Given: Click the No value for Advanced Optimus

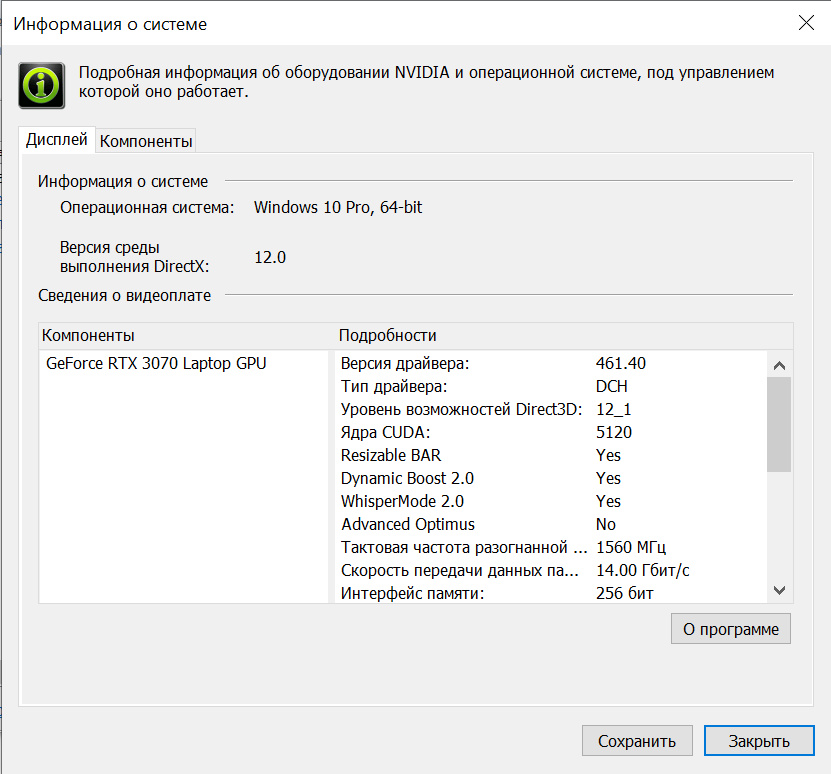Looking at the screenshot, I should tap(606, 524).
